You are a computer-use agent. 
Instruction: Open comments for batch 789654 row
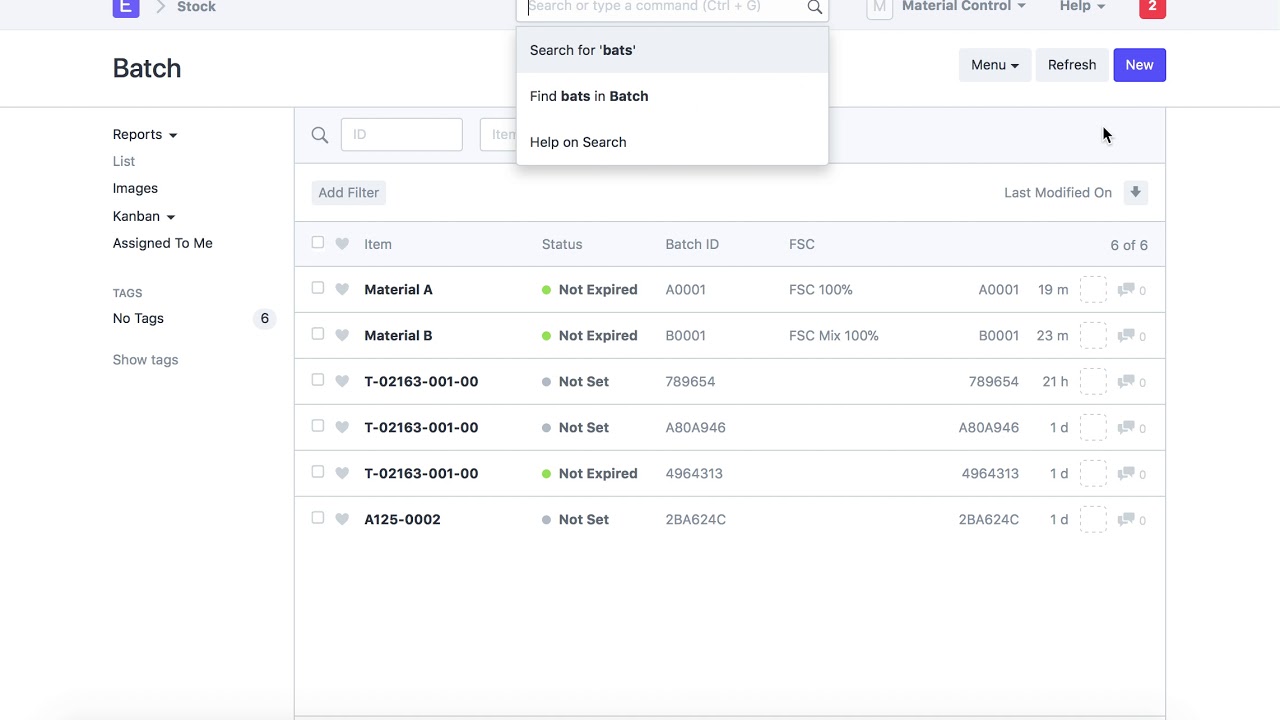coord(1131,382)
